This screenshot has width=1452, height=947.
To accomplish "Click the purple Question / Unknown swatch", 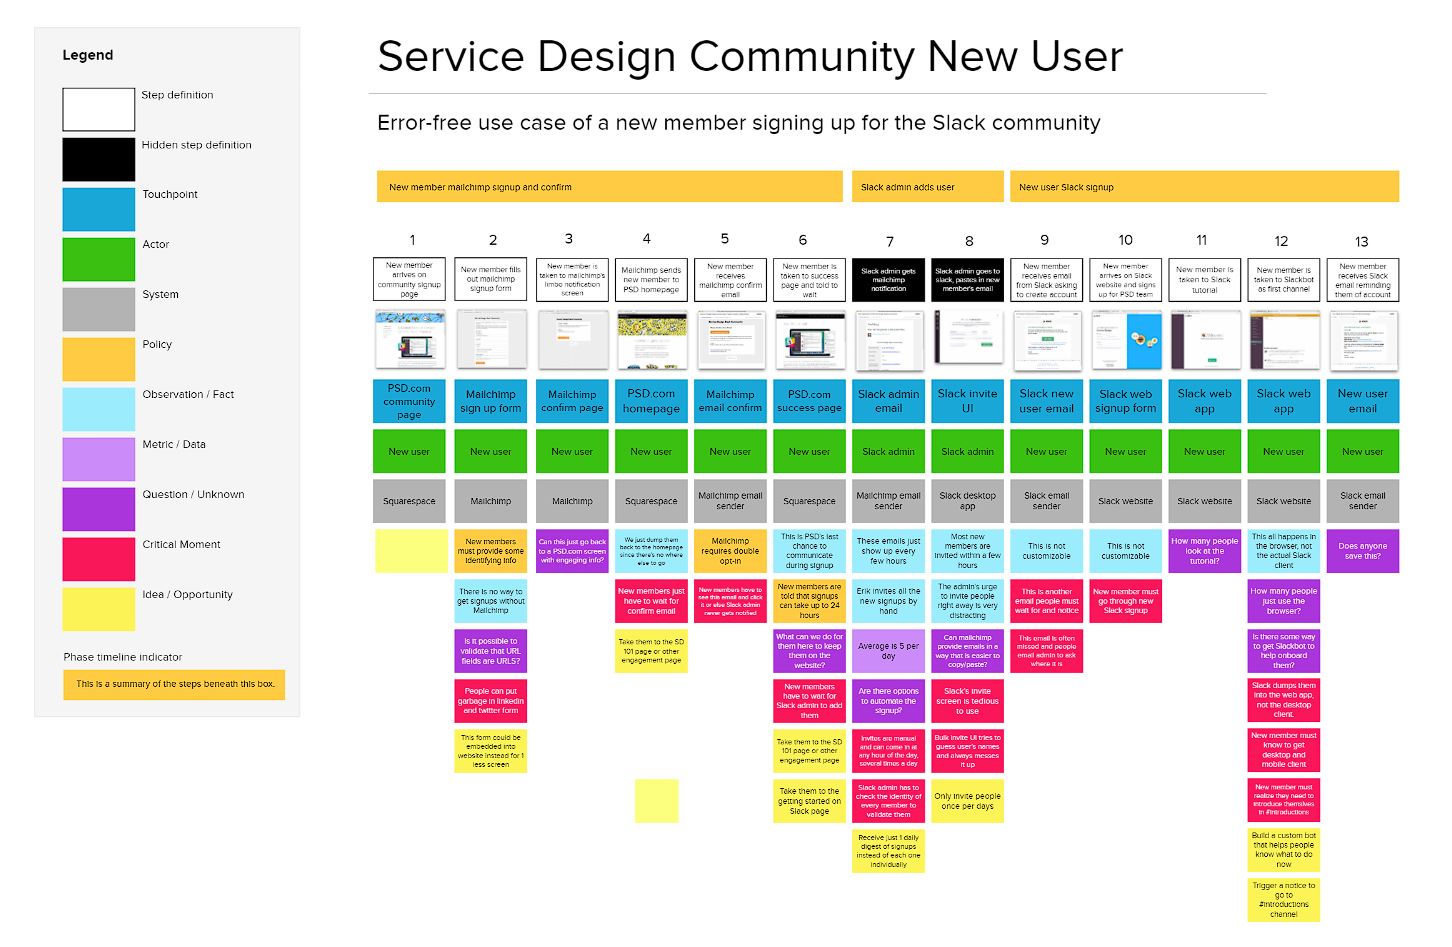I will click(x=98, y=509).
